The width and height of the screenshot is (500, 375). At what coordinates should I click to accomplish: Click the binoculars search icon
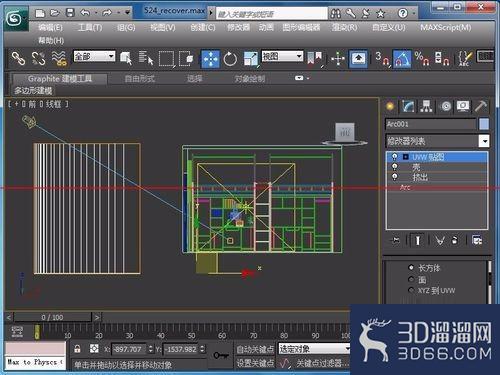pos(336,14)
